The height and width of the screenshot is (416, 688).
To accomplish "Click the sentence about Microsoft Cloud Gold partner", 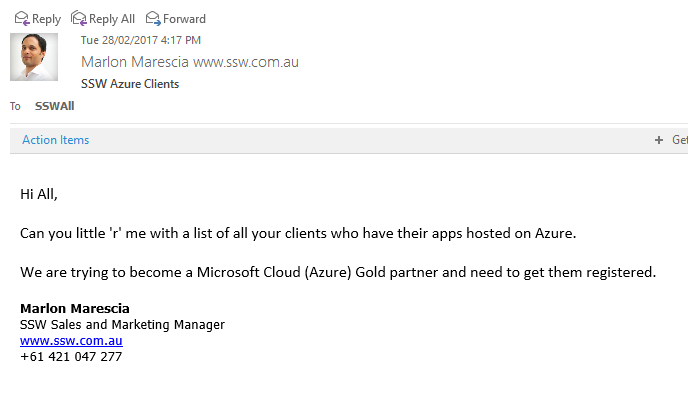I will point(337,272).
